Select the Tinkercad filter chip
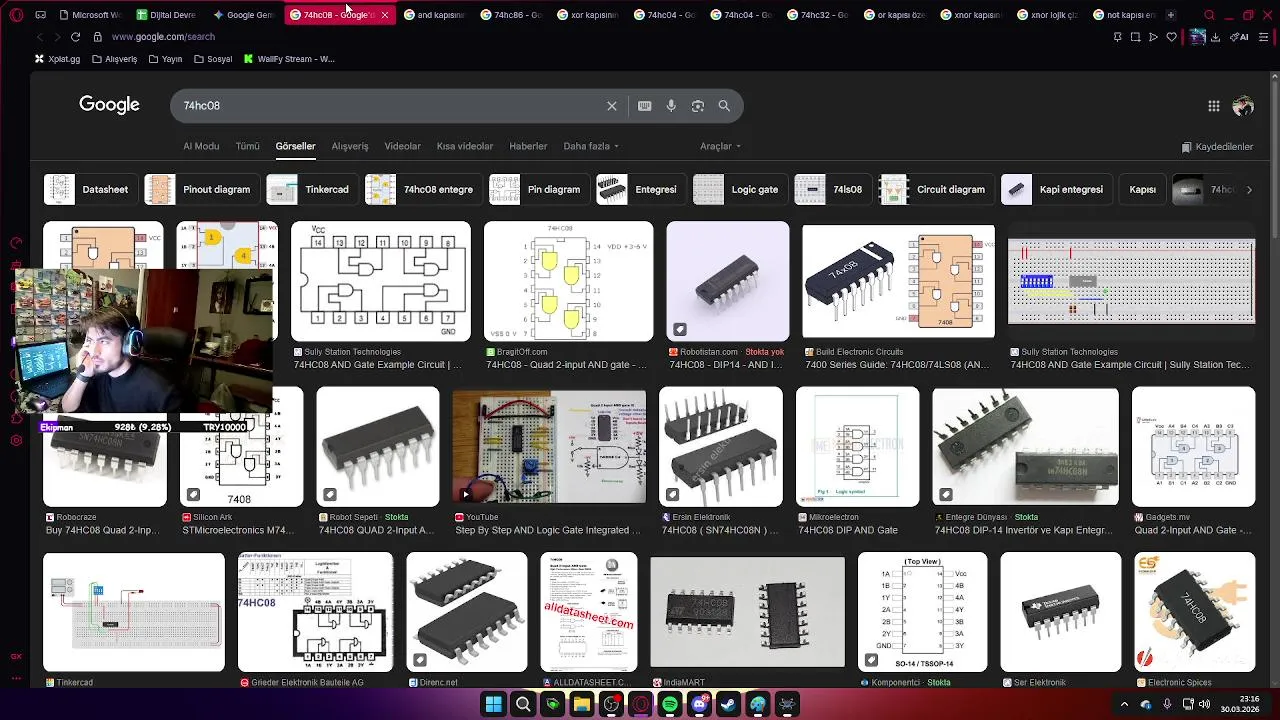Image resolution: width=1280 pixels, height=720 pixels. 311,189
